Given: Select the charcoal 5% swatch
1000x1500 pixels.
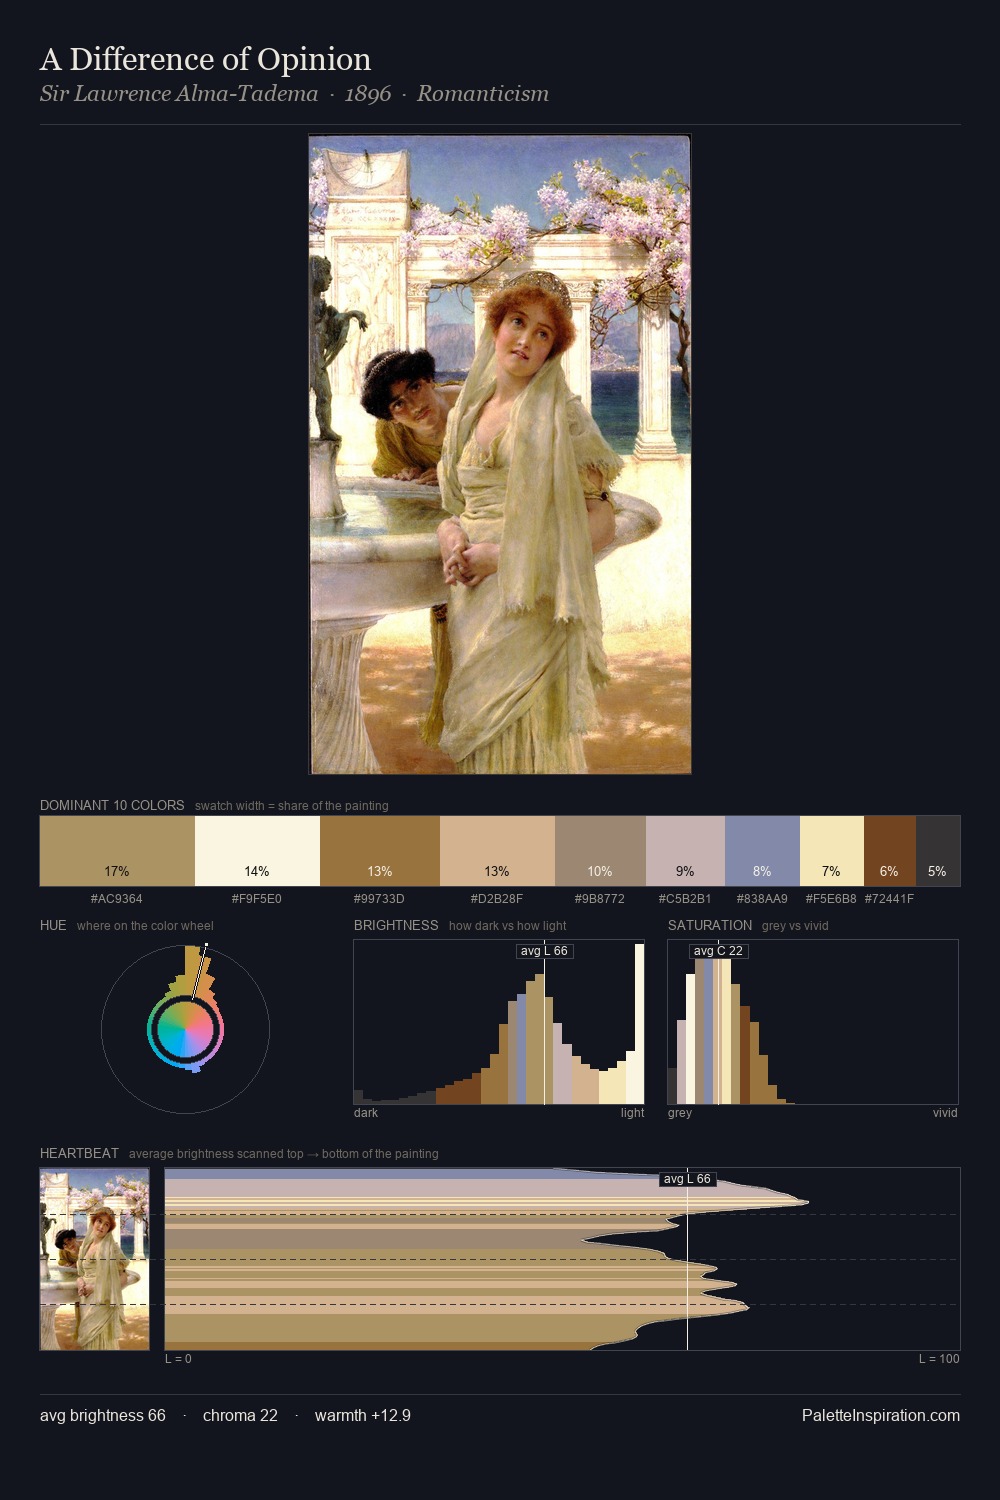Looking at the screenshot, I should pyautogui.click(x=938, y=851).
